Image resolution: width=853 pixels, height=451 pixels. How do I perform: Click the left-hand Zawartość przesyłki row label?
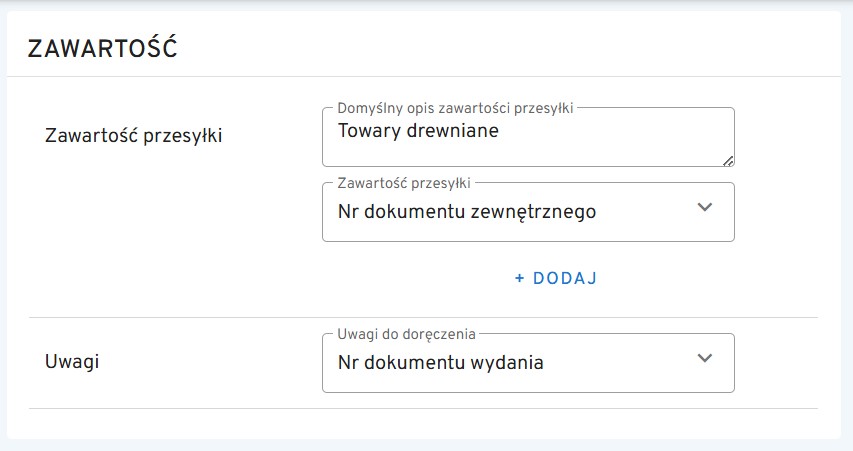[134, 136]
